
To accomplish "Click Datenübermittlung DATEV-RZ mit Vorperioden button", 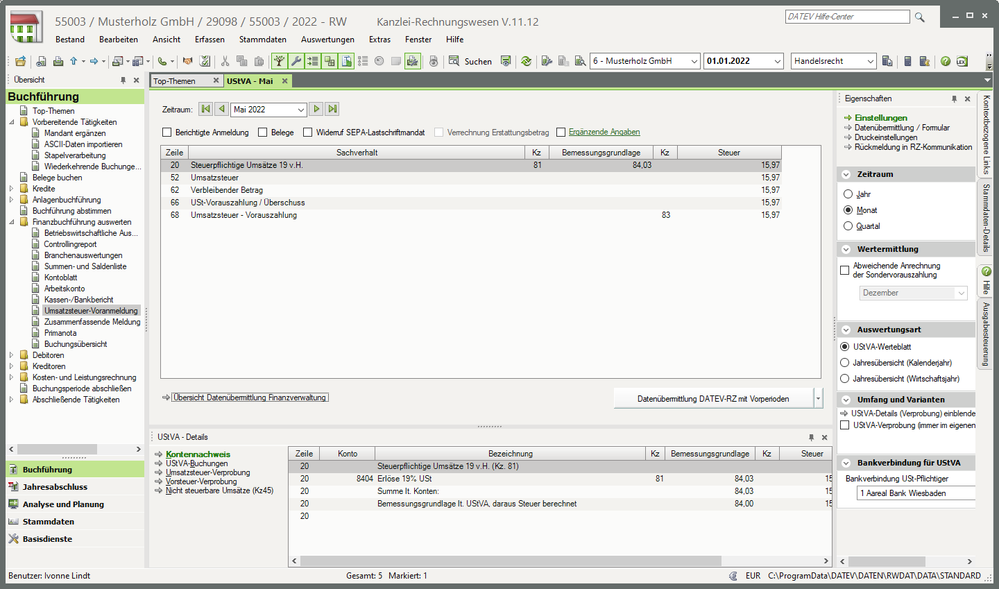I will (x=712, y=399).
